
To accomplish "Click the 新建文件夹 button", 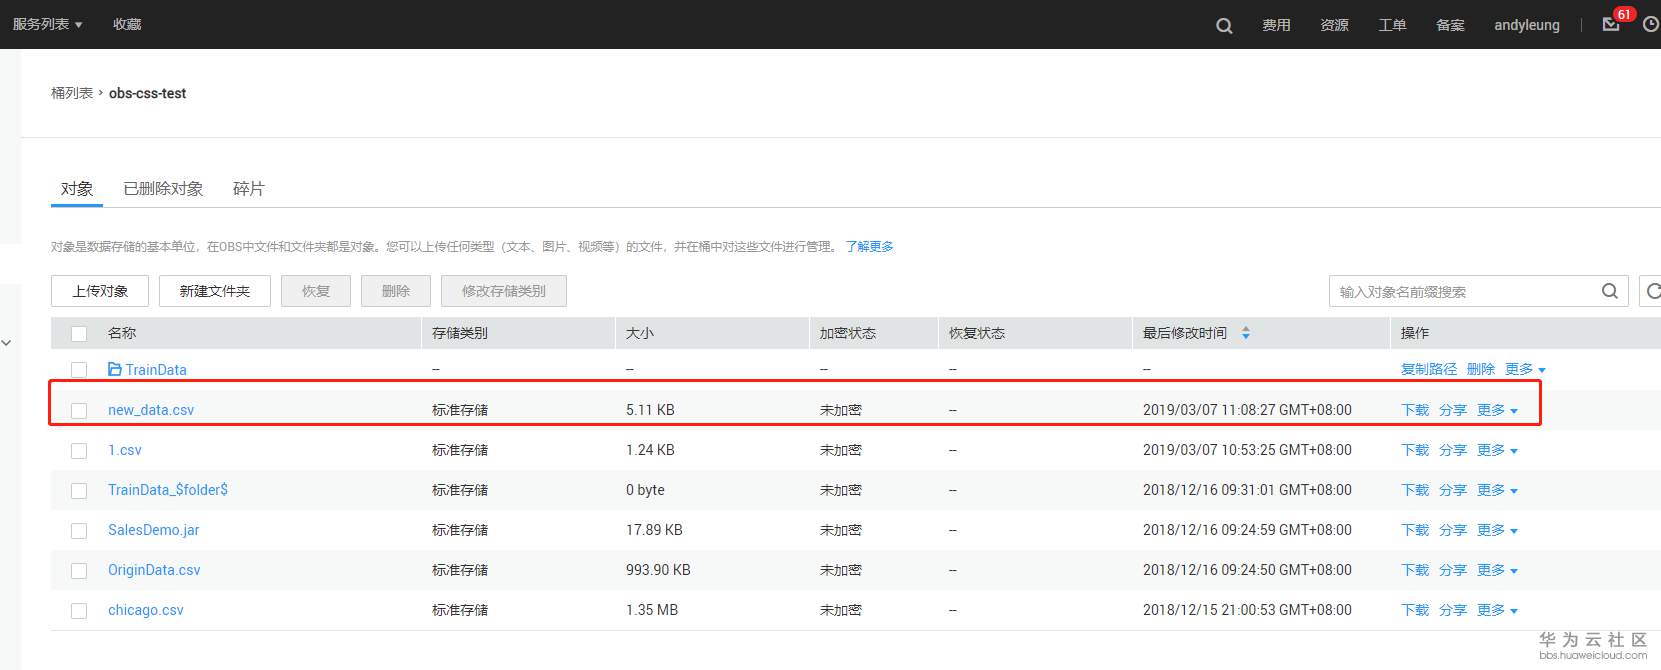I will tap(215, 291).
